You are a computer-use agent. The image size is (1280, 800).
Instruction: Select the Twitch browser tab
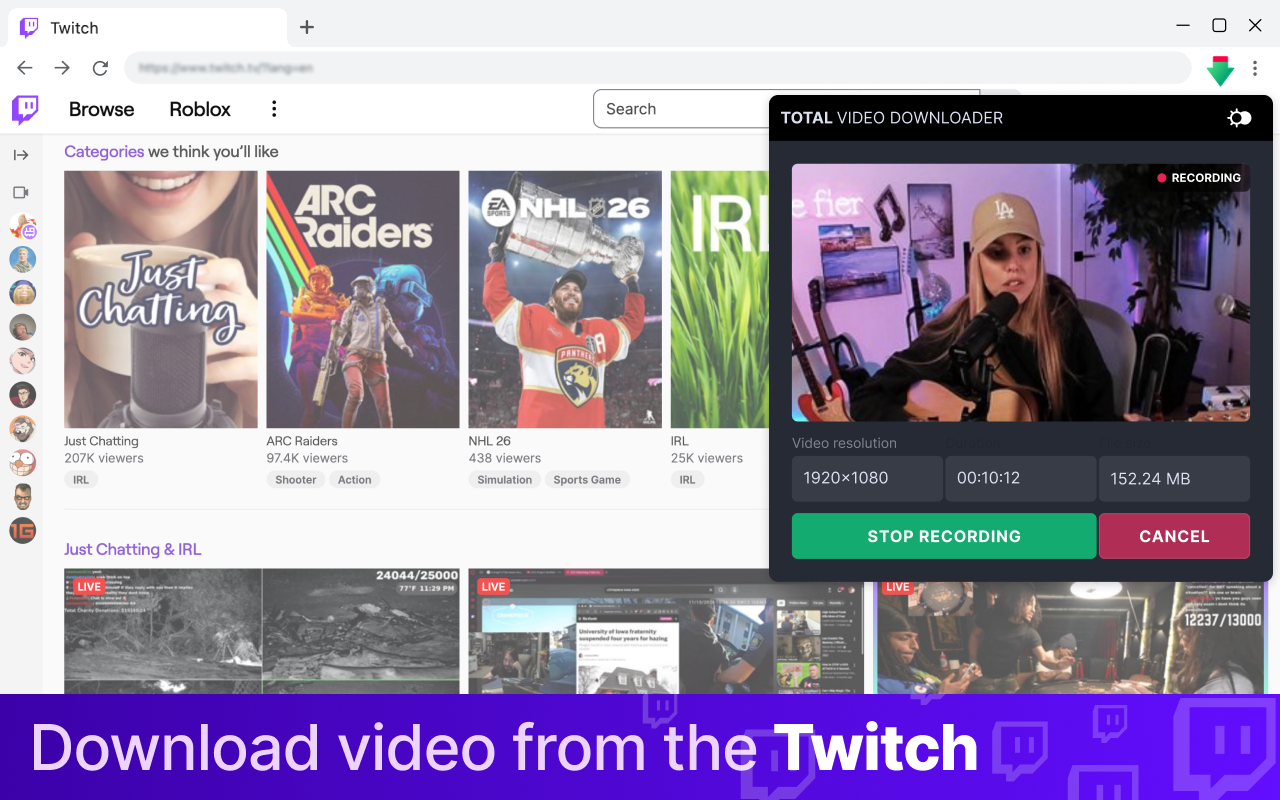pos(148,27)
